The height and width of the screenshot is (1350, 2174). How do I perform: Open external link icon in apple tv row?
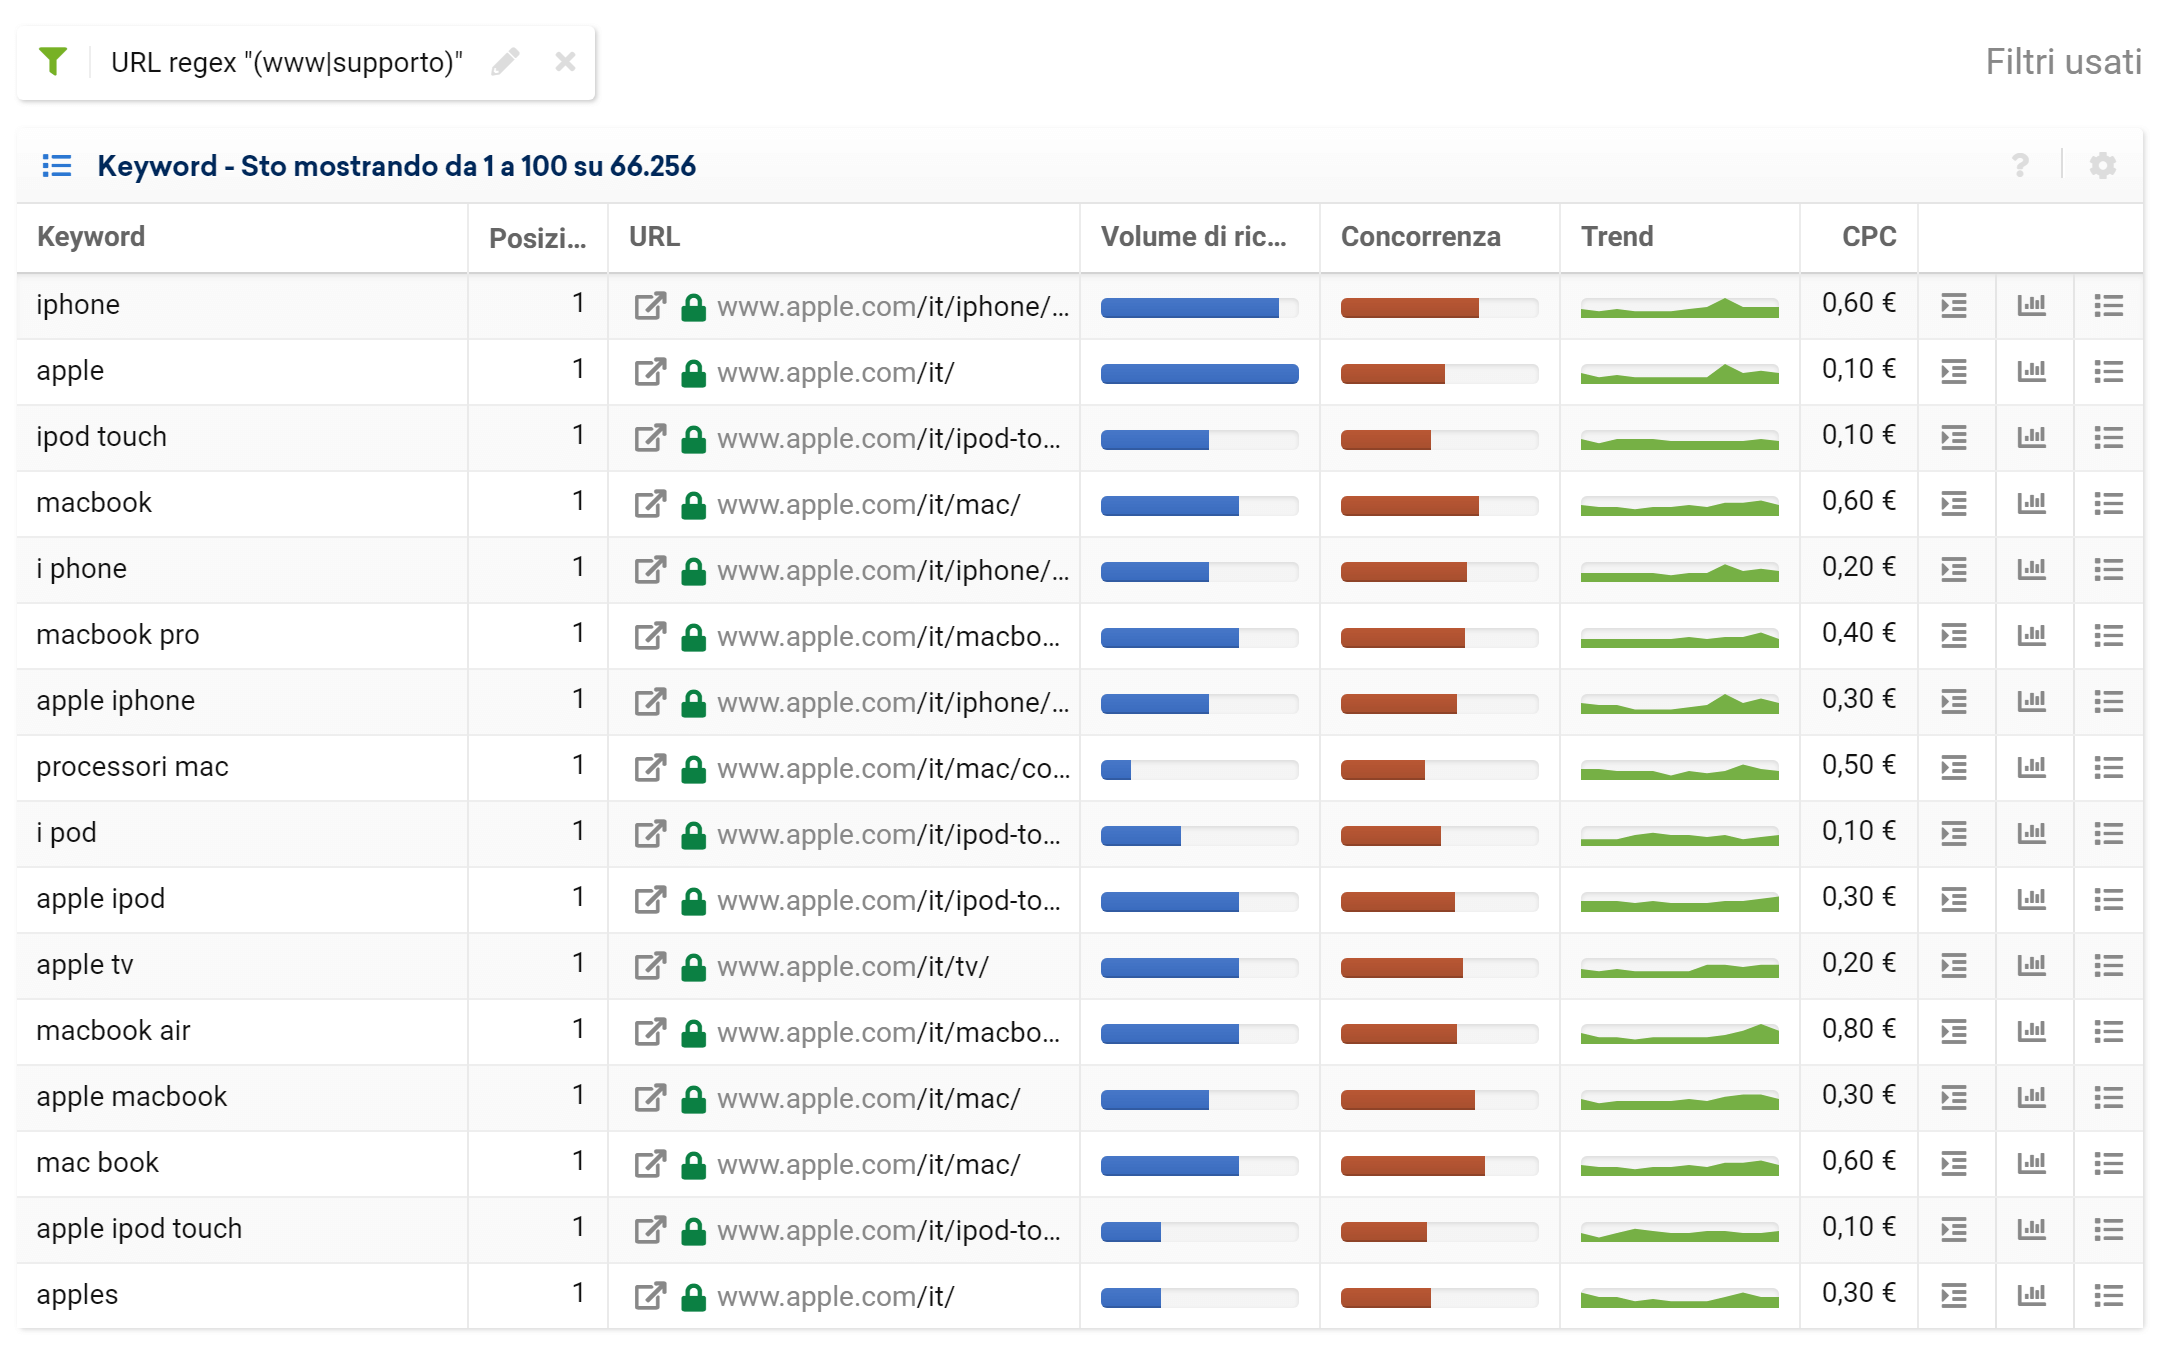650,966
